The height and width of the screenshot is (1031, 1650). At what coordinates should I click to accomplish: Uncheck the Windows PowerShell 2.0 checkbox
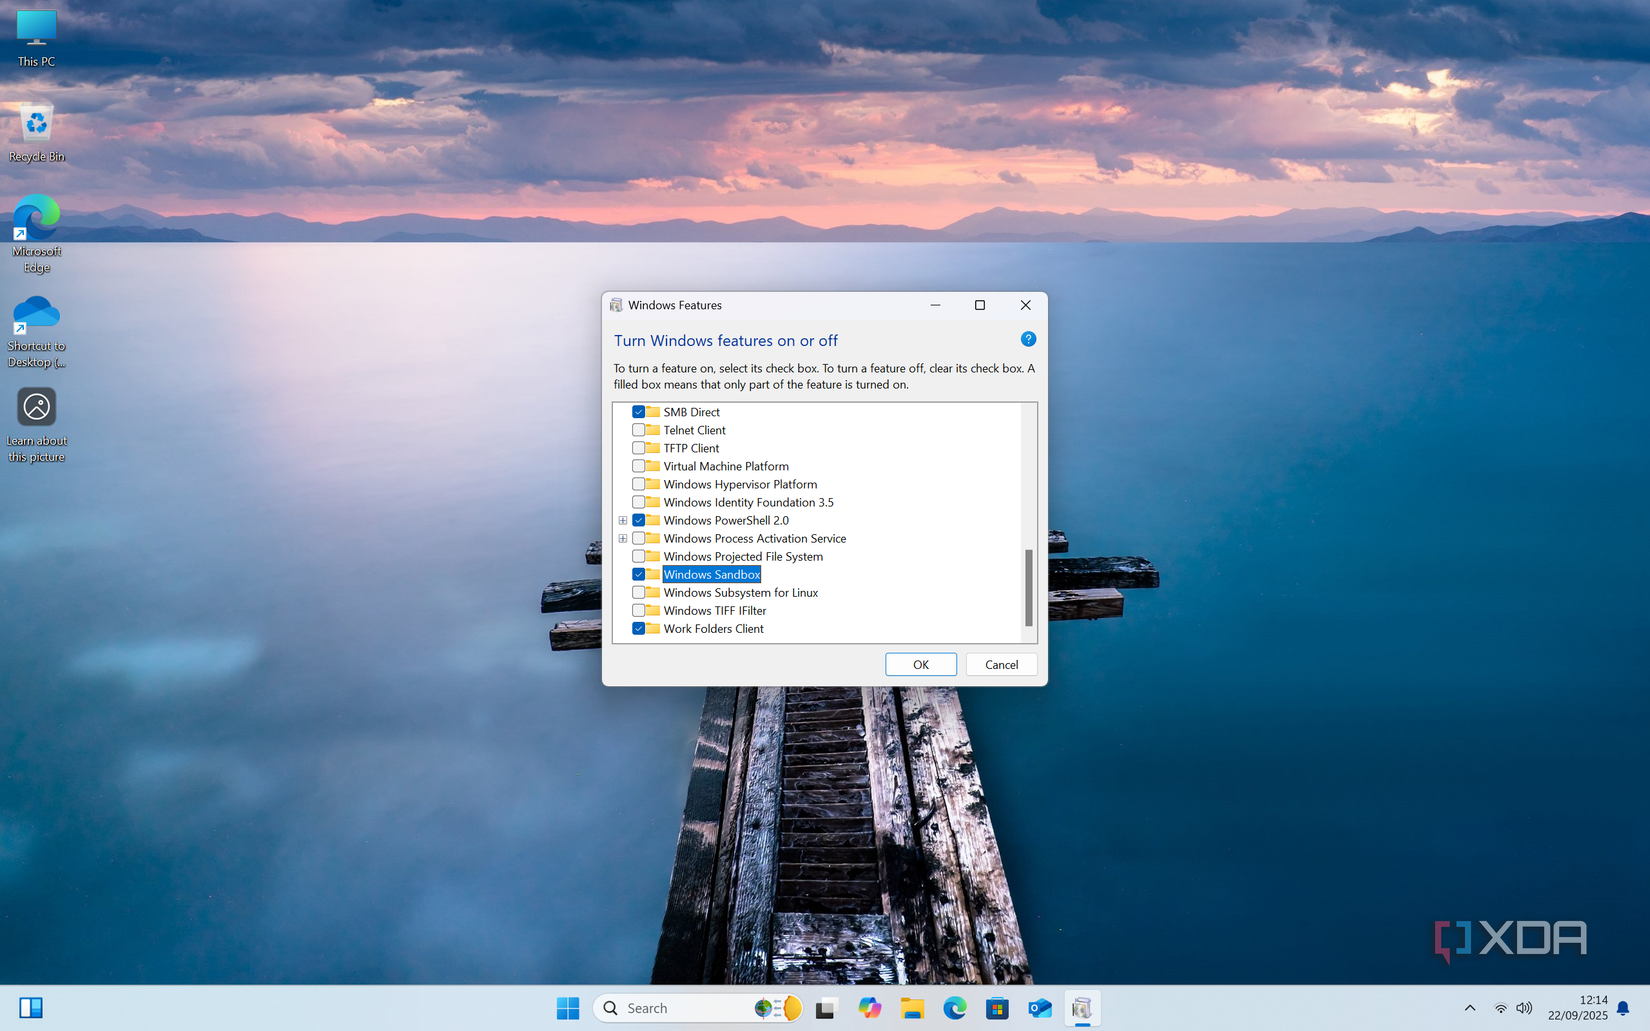click(638, 520)
